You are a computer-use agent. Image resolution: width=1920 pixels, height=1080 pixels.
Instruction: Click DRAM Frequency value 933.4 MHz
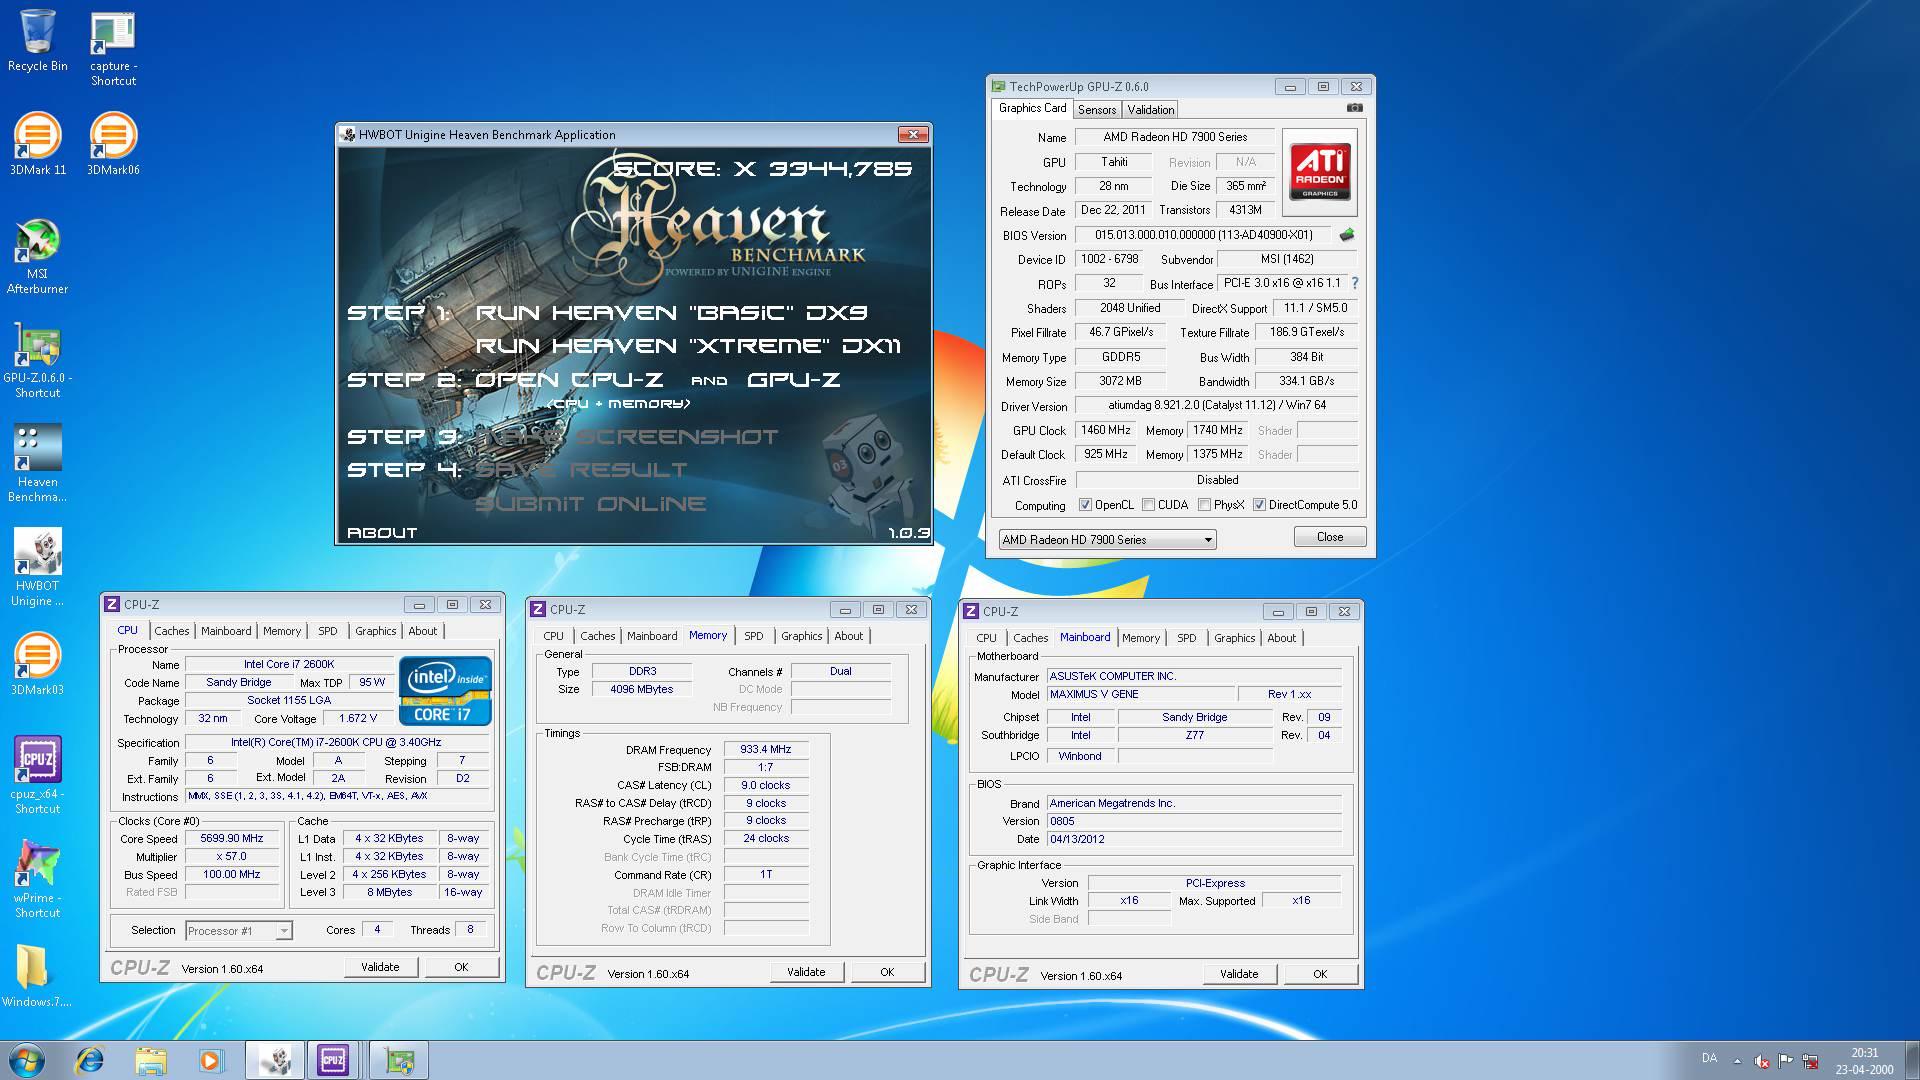click(766, 749)
